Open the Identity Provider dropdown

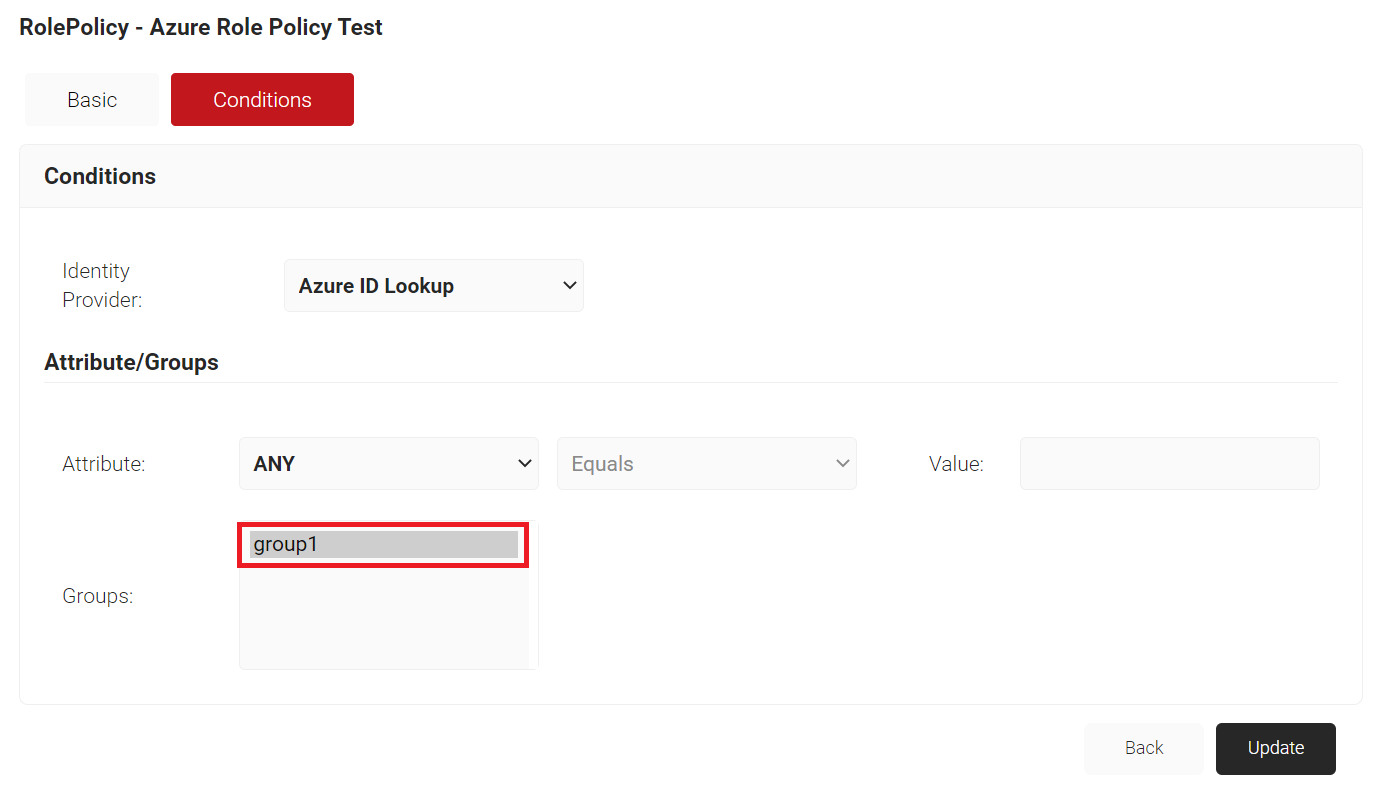tap(434, 286)
